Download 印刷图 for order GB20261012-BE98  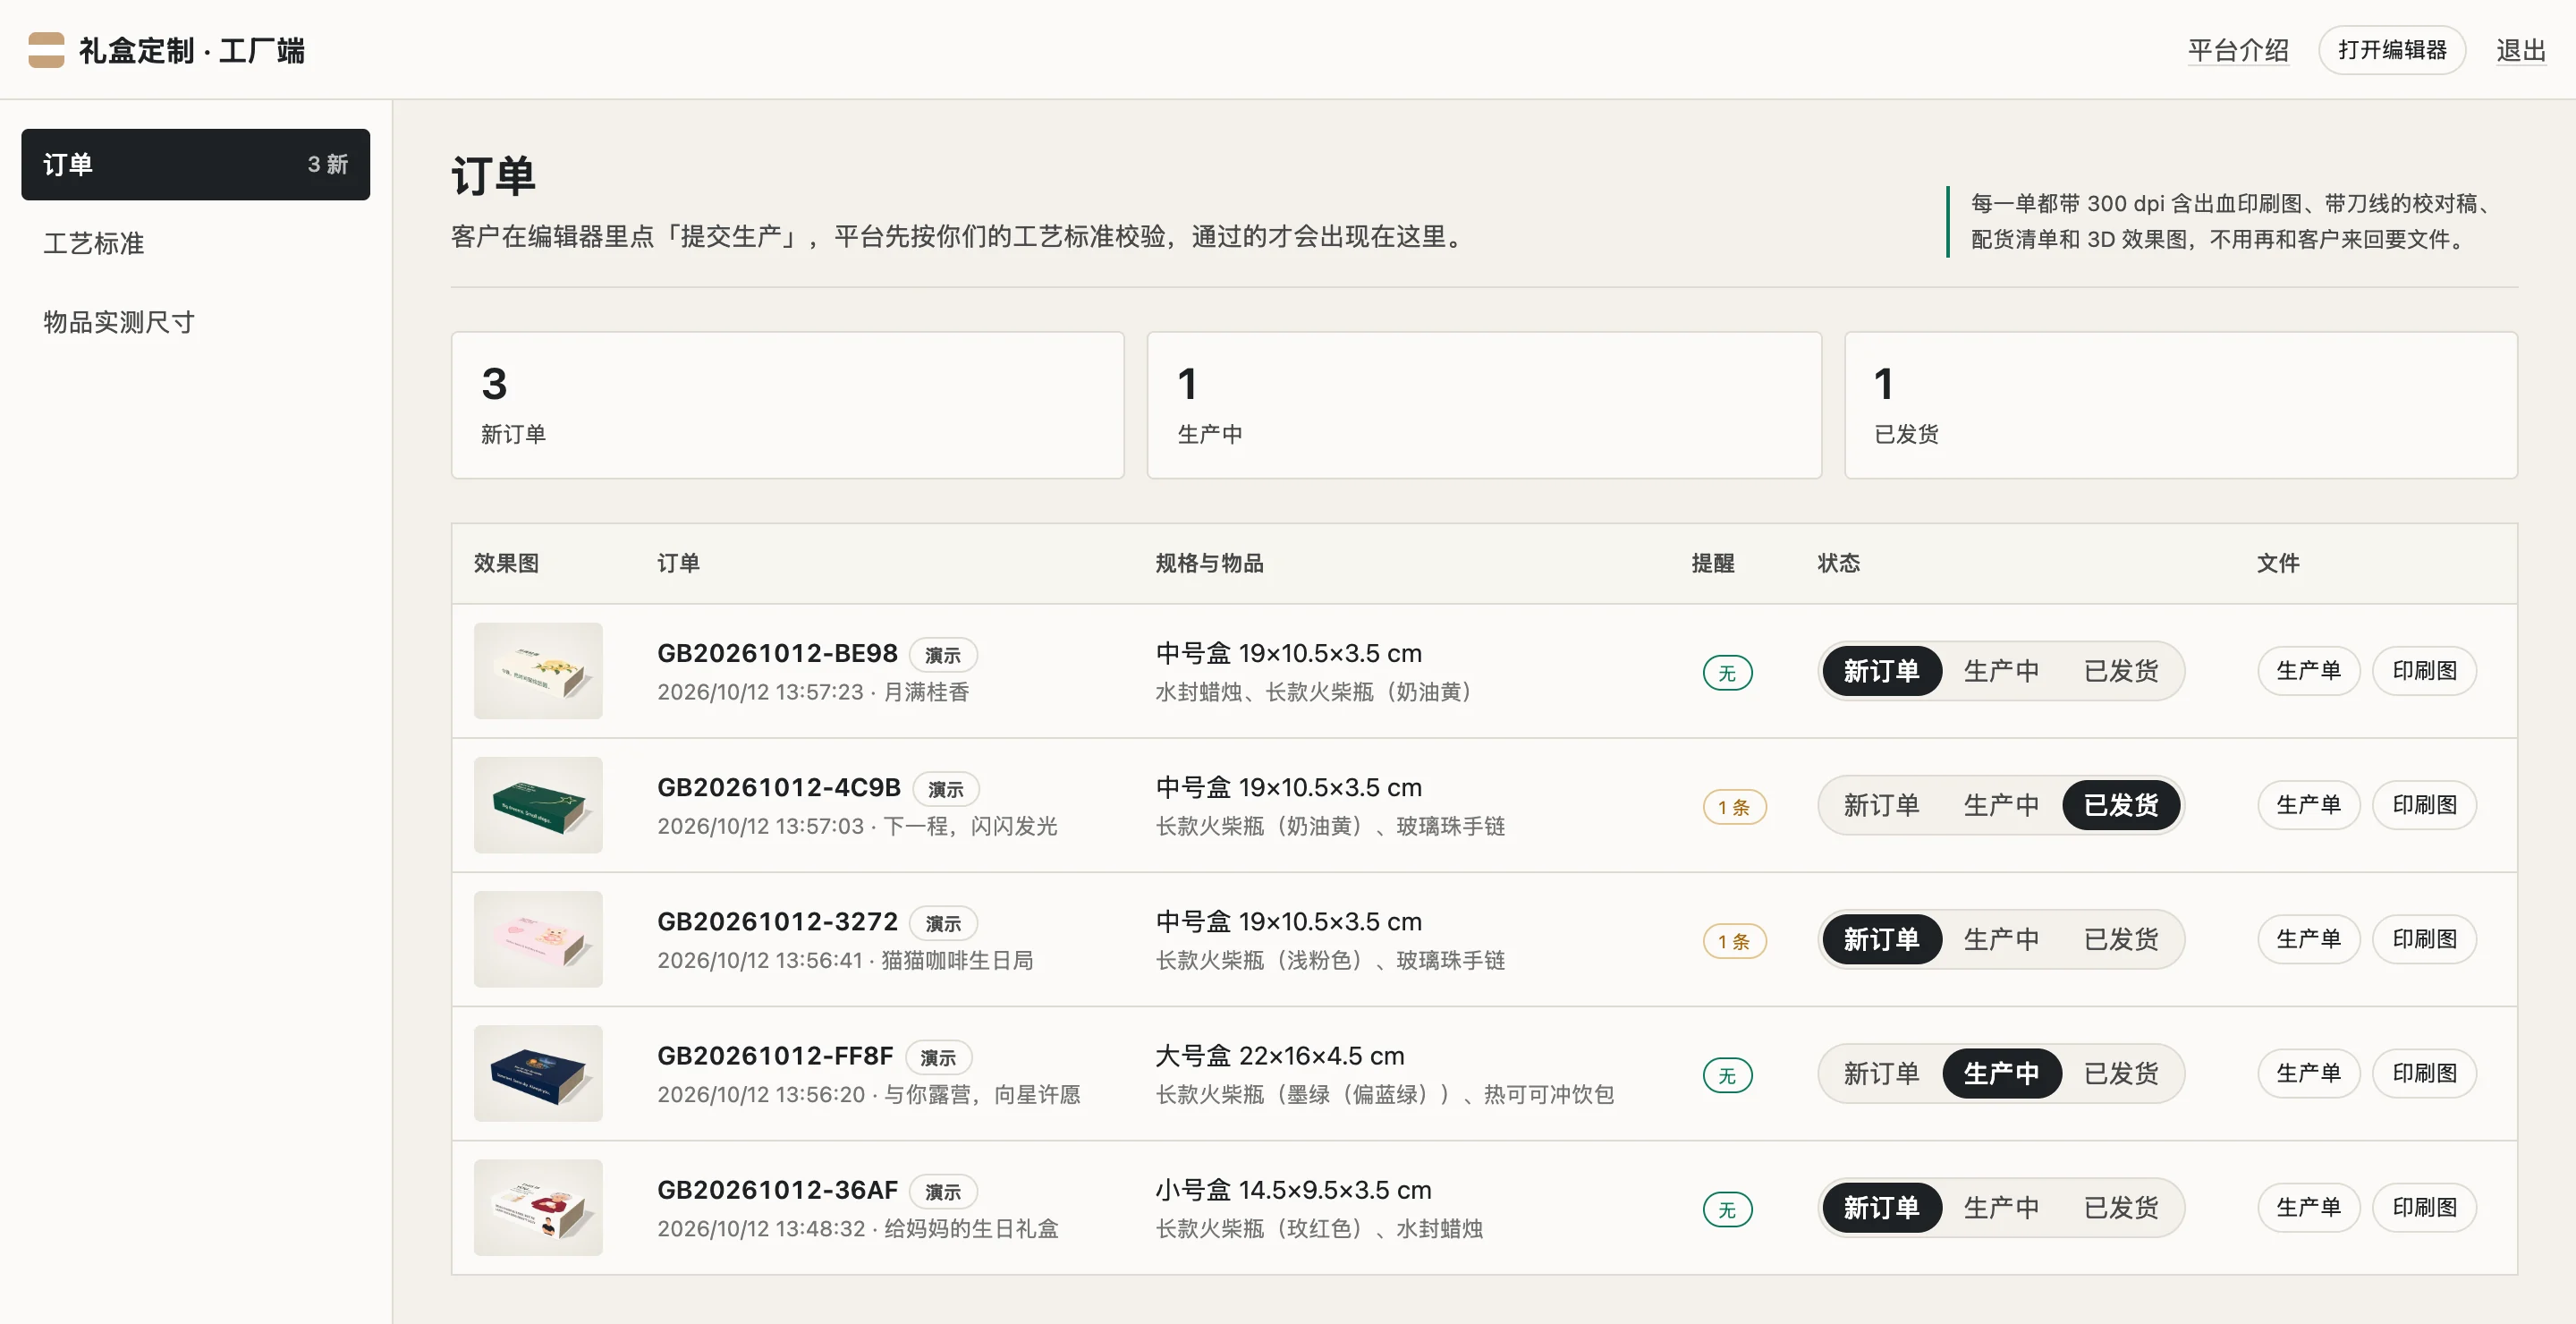point(2424,671)
